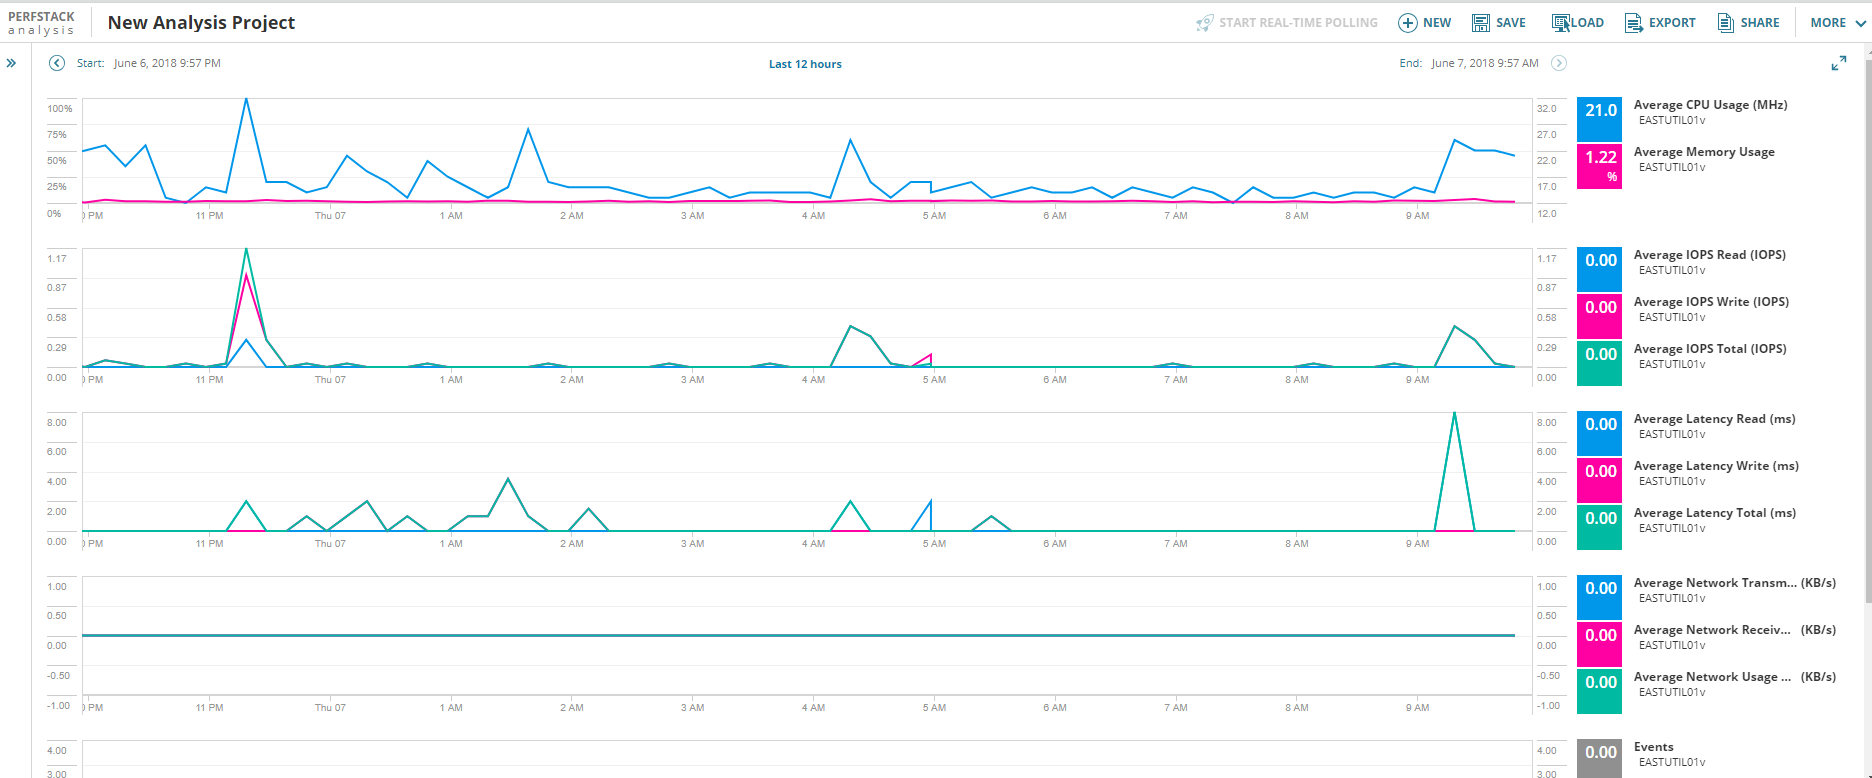1872x778 pixels.
Task: Open the Last 12 hours time range selector
Action: tap(805, 64)
